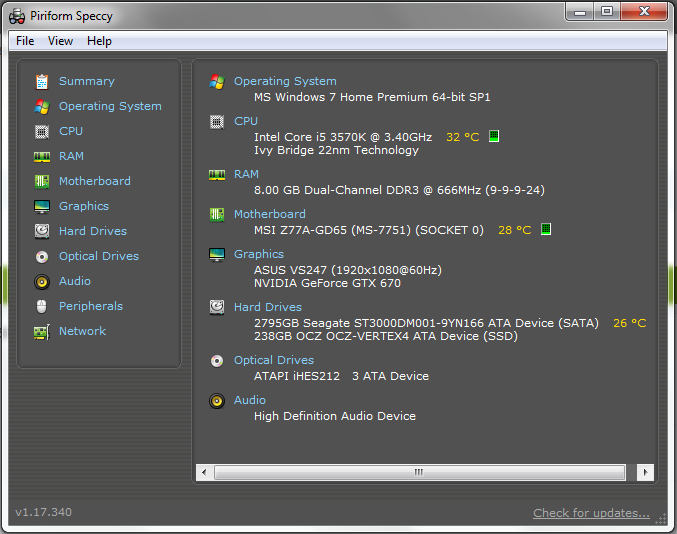Click the horizontal scrollbar left arrow
This screenshot has height=534, width=677.
click(x=204, y=472)
